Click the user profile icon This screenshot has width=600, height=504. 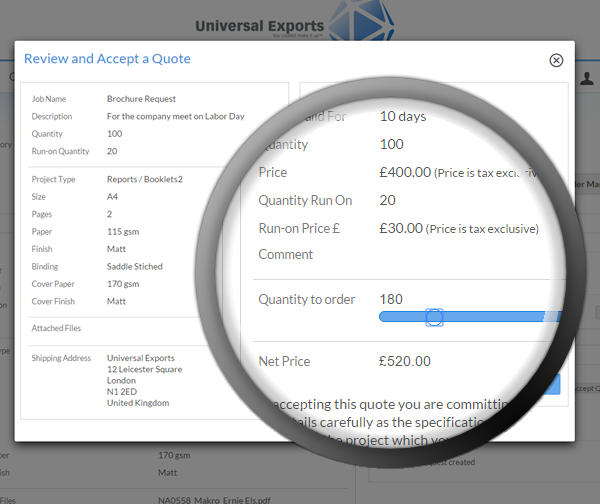pyautogui.click(x=587, y=78)
